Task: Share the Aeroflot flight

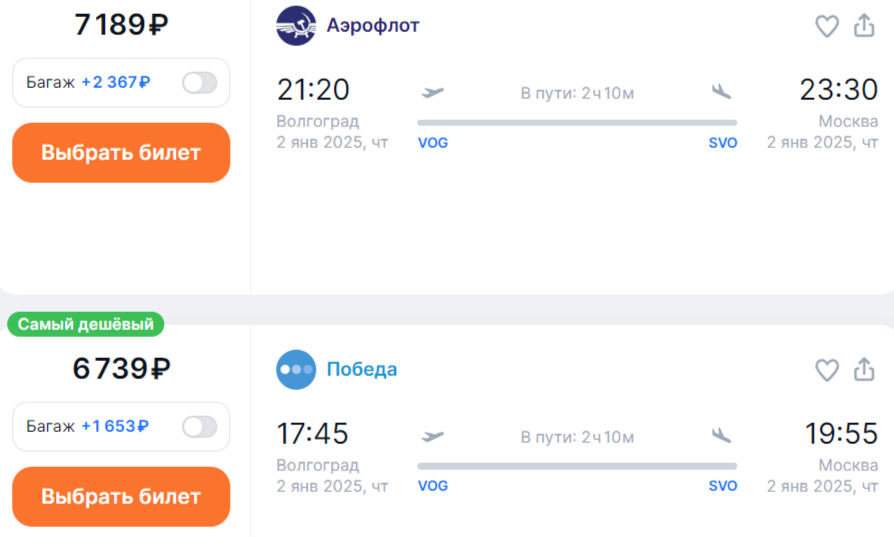Action: (864, 27)
